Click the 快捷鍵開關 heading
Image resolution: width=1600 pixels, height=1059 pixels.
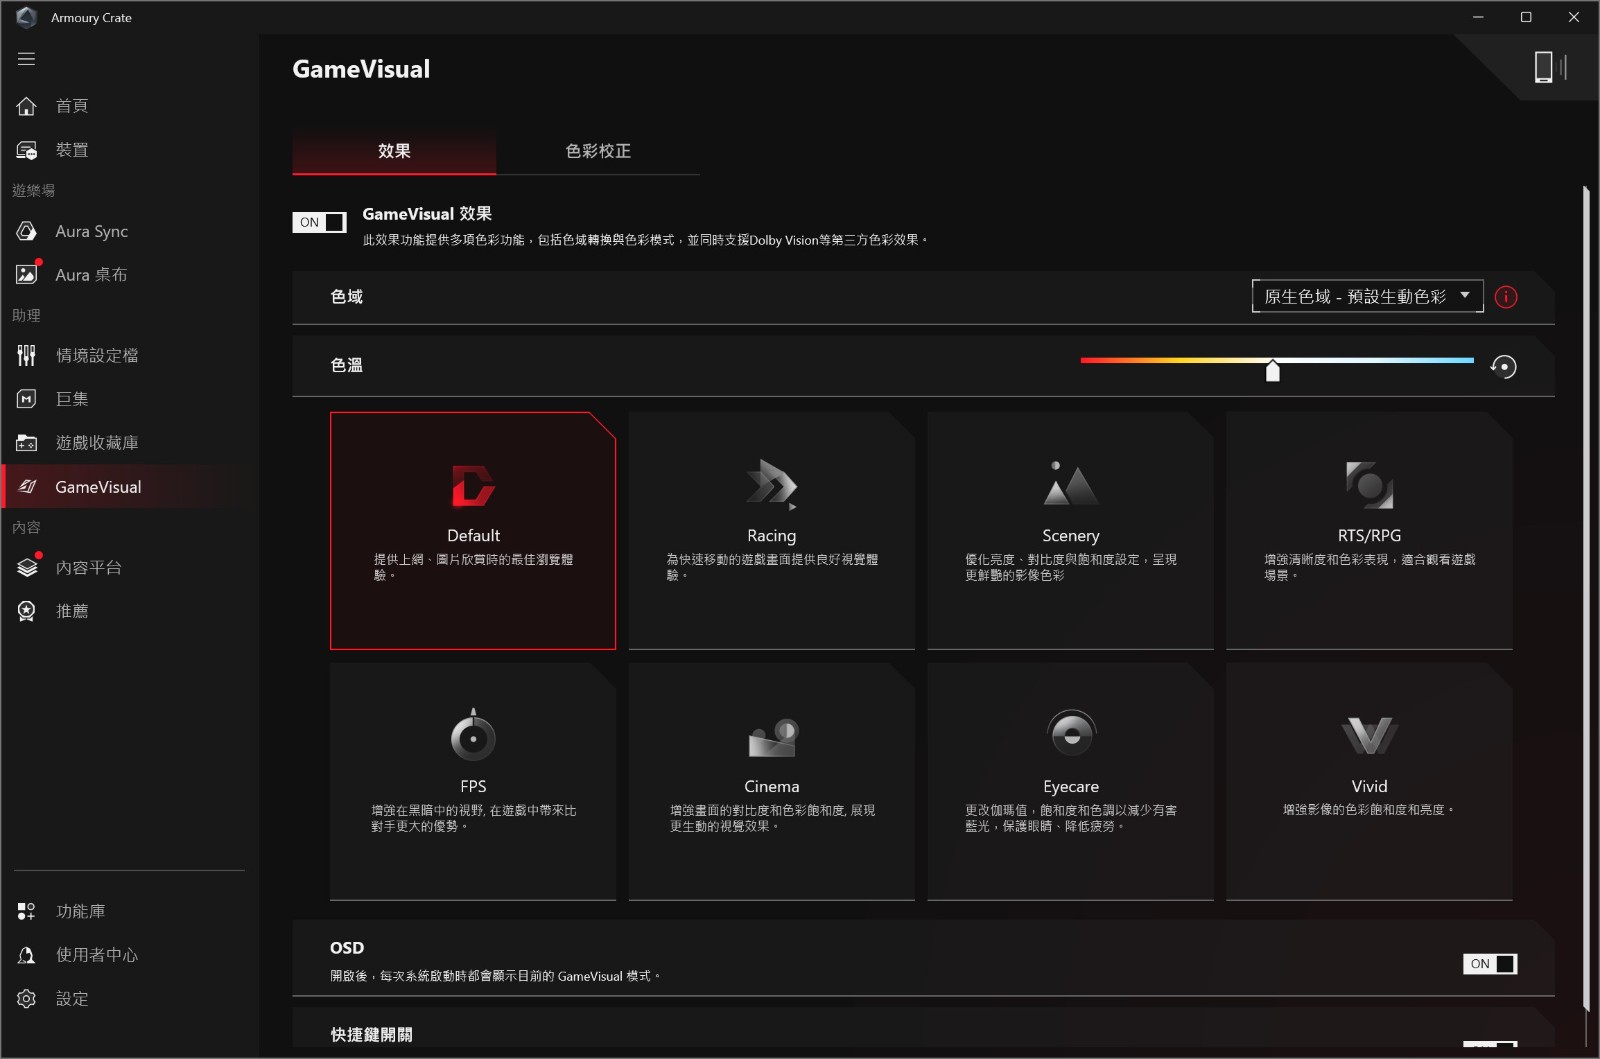371,1035
